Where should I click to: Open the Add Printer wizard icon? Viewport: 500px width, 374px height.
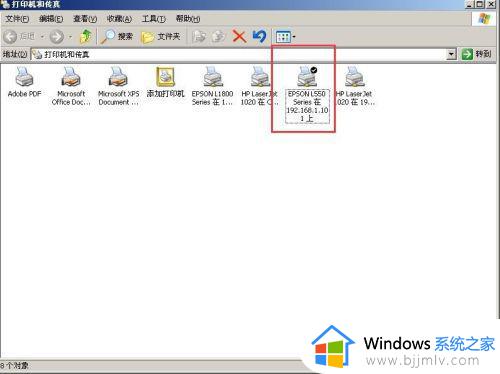coord(165,82)
